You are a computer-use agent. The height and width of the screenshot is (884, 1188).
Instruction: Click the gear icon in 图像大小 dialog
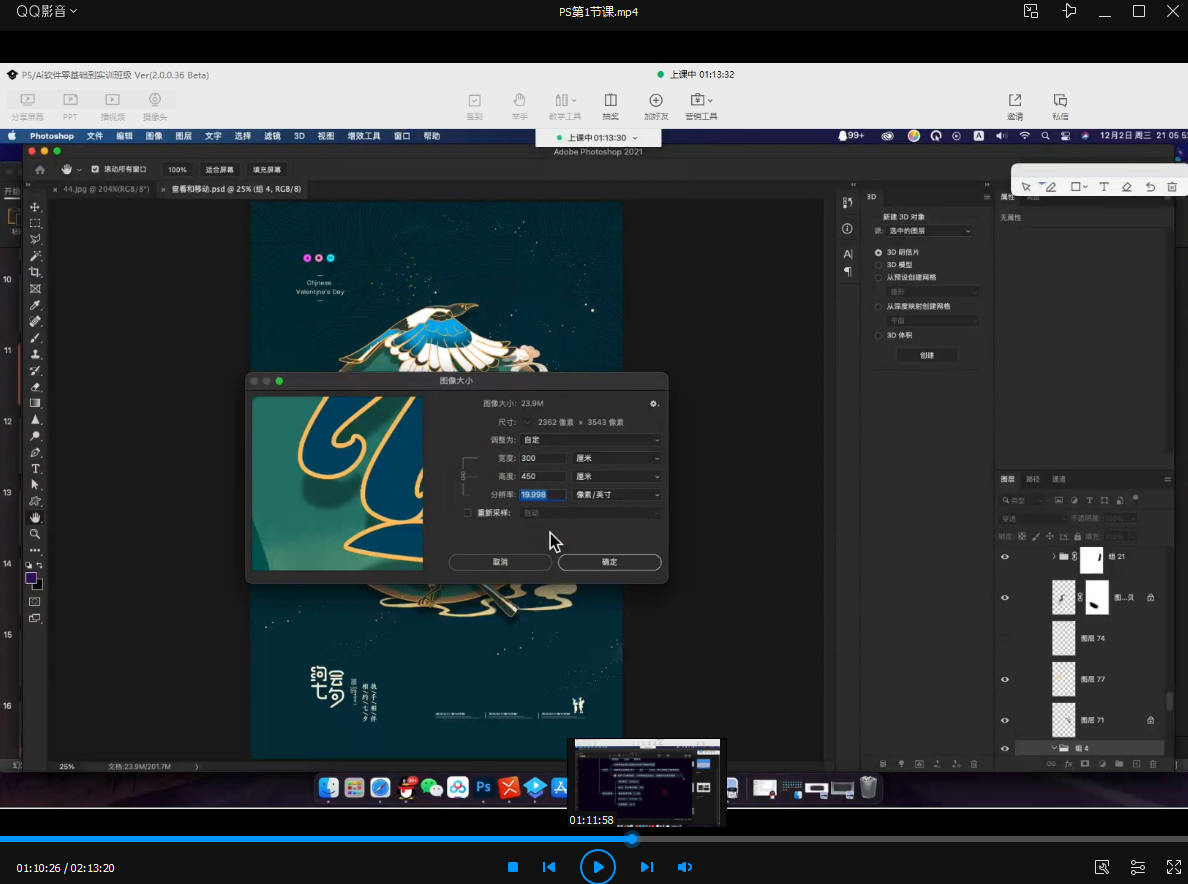(x=654, y=404)
